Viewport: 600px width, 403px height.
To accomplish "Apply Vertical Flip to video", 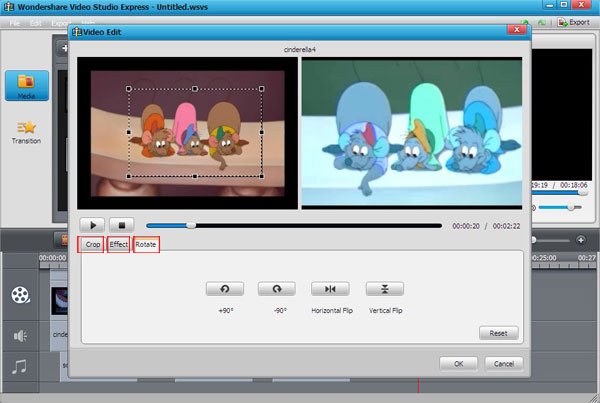I will tap(384, 289).
